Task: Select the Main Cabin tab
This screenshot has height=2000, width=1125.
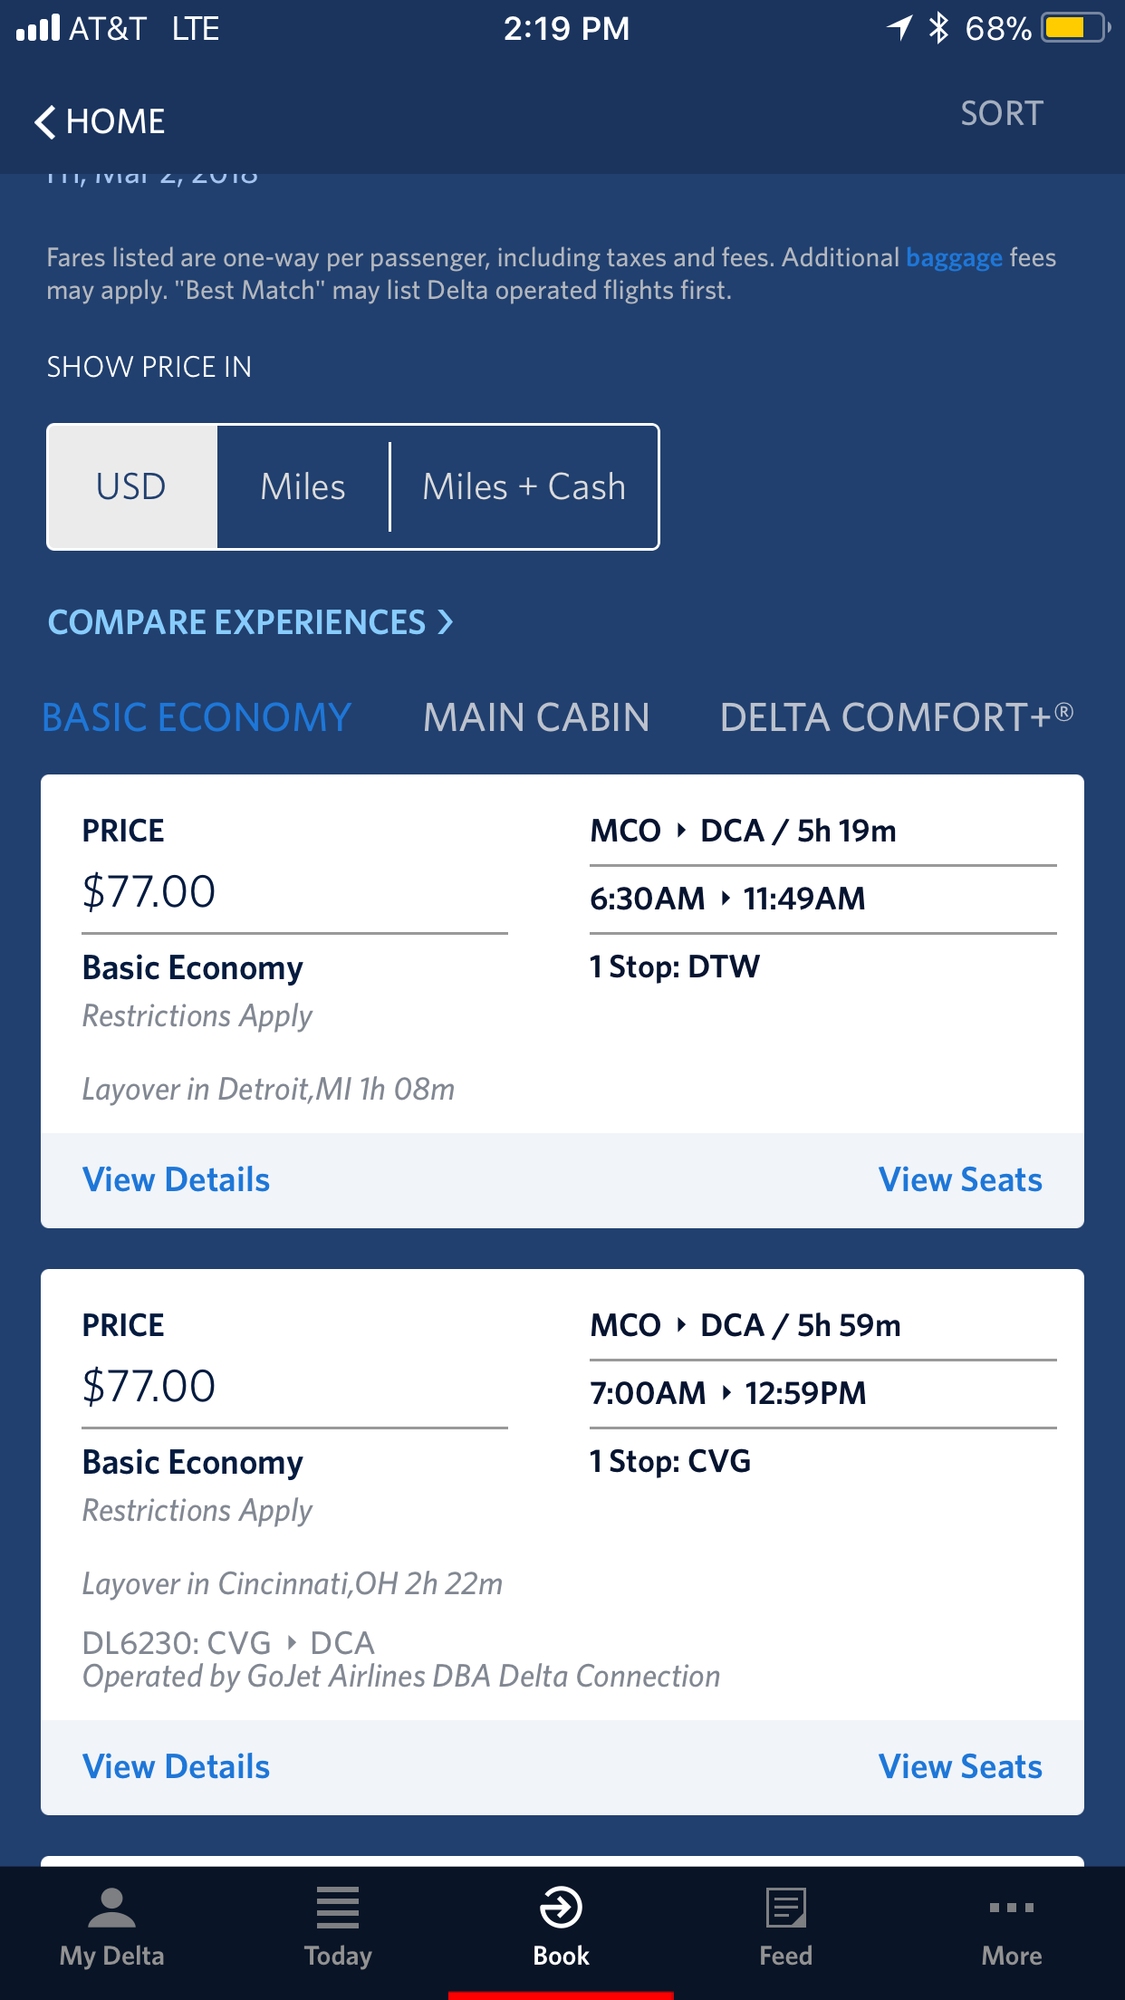Action: click(536, 718)
